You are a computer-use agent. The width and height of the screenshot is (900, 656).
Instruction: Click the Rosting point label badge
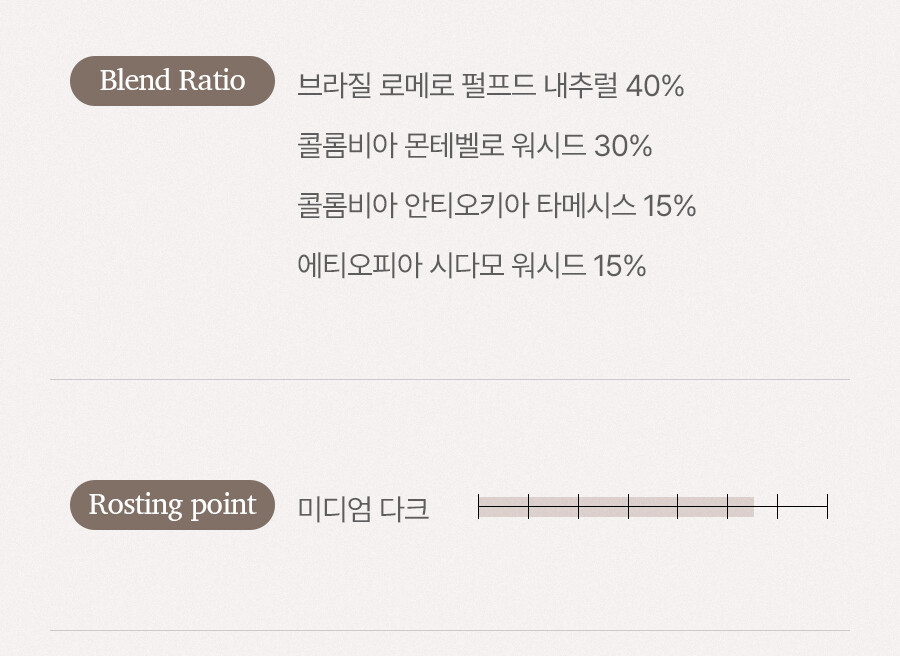point(172,505)
